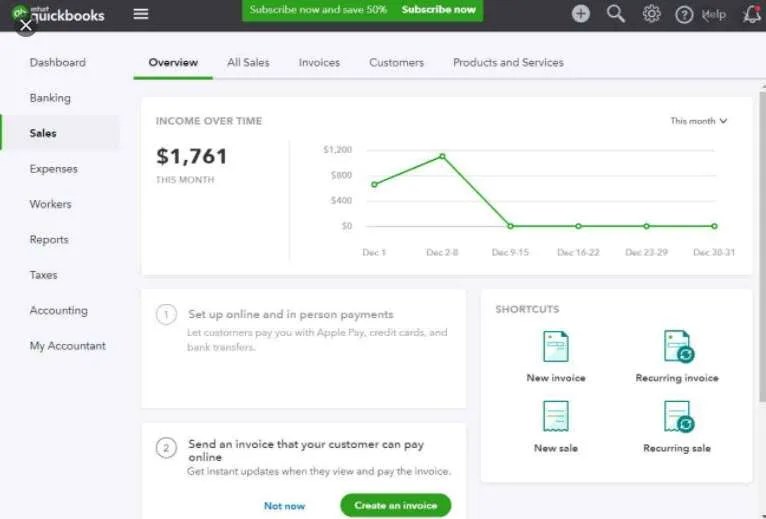
Task: Open Reports in sidebar
Action: pos(49,239)
